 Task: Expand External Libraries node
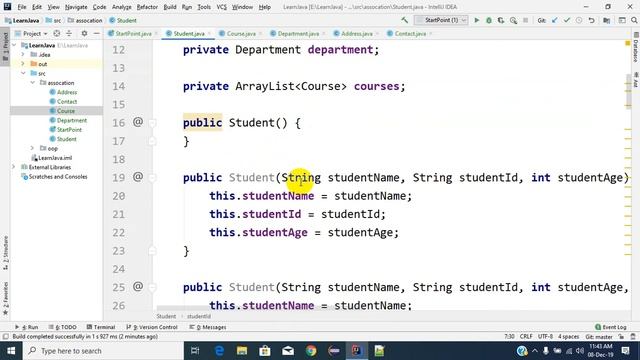coord(14,167)
